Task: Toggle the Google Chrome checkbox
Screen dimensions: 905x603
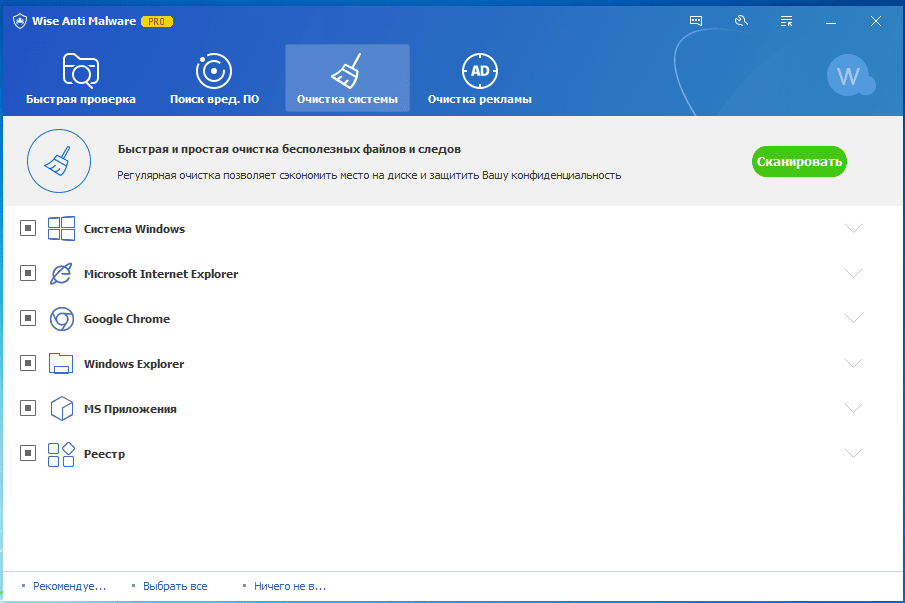Action: [x=28, y=318]
